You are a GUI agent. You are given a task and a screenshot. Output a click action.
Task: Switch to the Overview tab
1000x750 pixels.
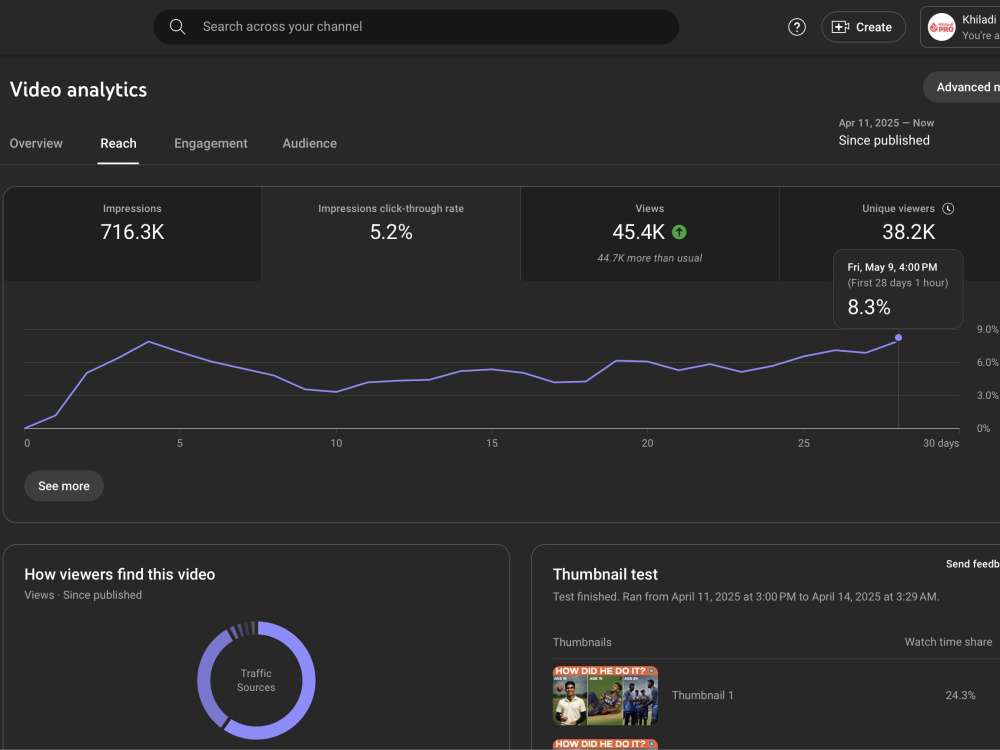[x=36, y=143]
